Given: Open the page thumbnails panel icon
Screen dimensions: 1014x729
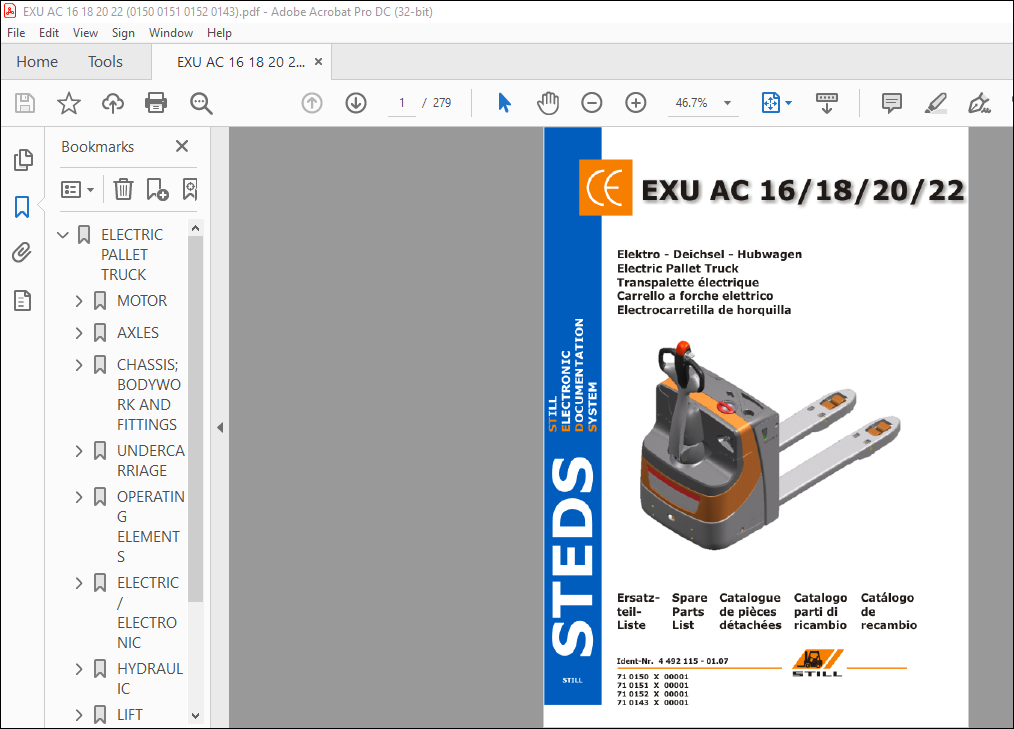Looking at the screenshot, I should 23,160.
